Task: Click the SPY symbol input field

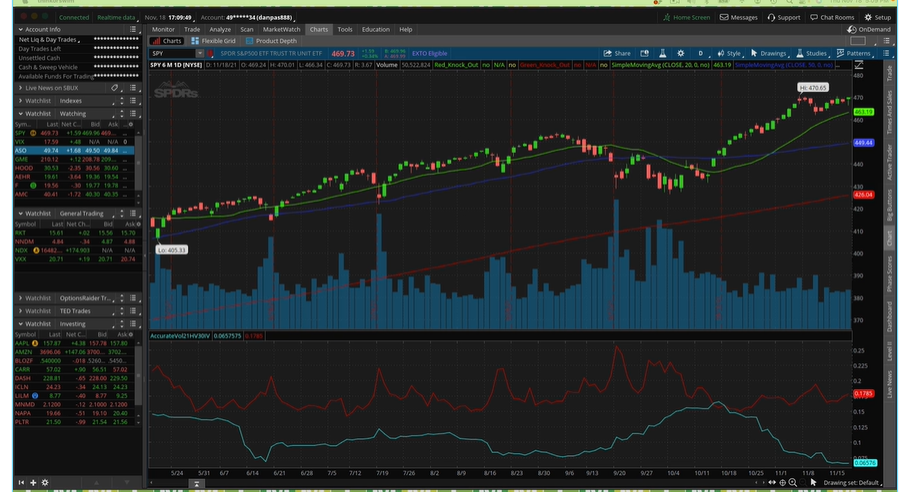Action: point(172,53)
